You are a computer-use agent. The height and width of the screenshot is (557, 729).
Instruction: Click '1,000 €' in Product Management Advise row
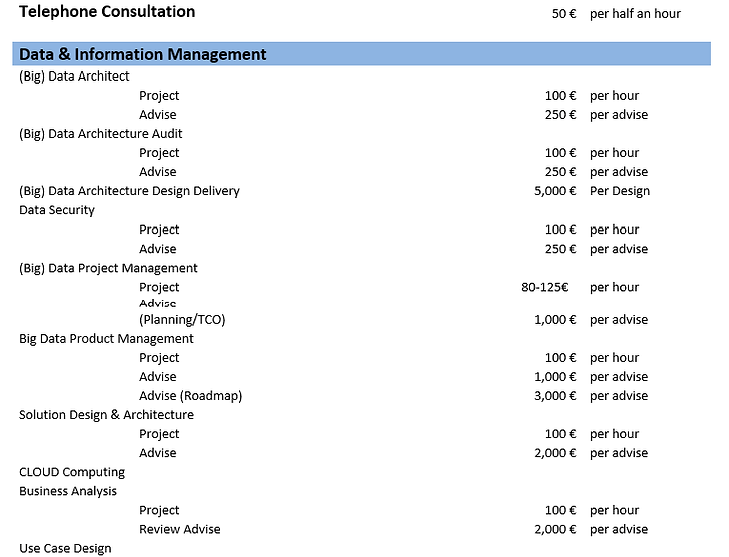[x=555, y=377]
